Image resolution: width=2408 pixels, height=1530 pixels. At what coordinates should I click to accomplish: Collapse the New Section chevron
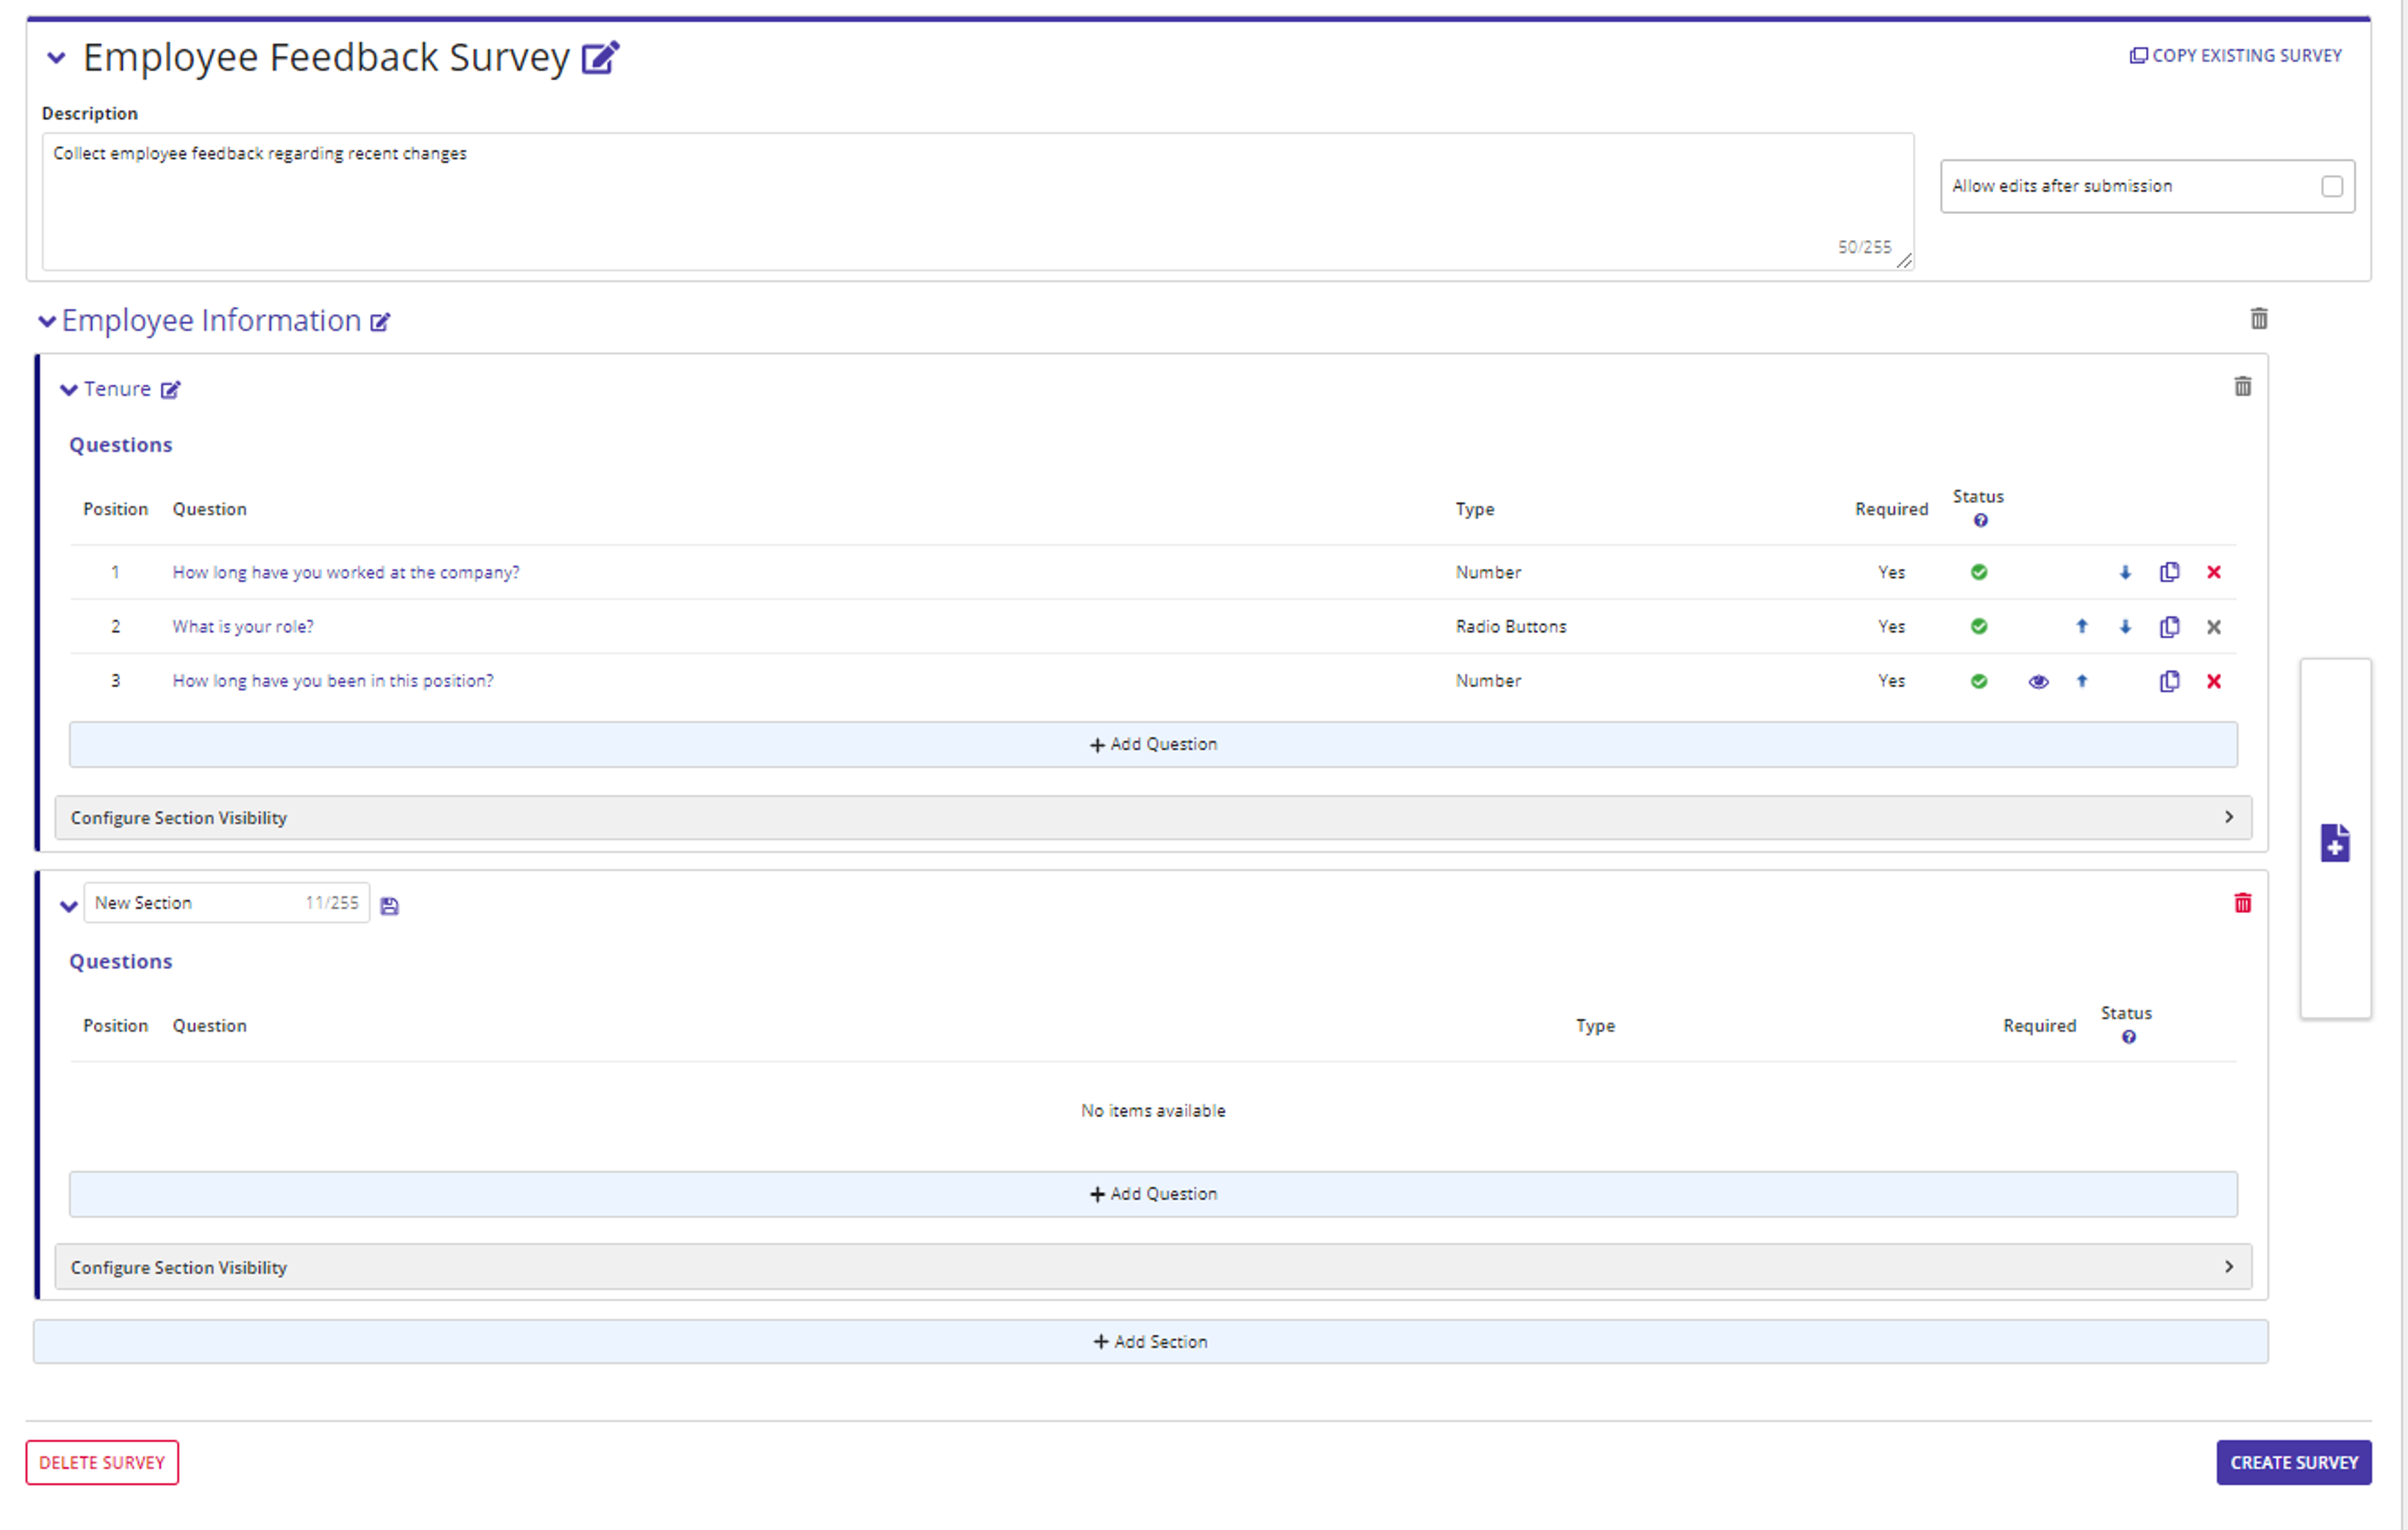(x=69, y=907)
